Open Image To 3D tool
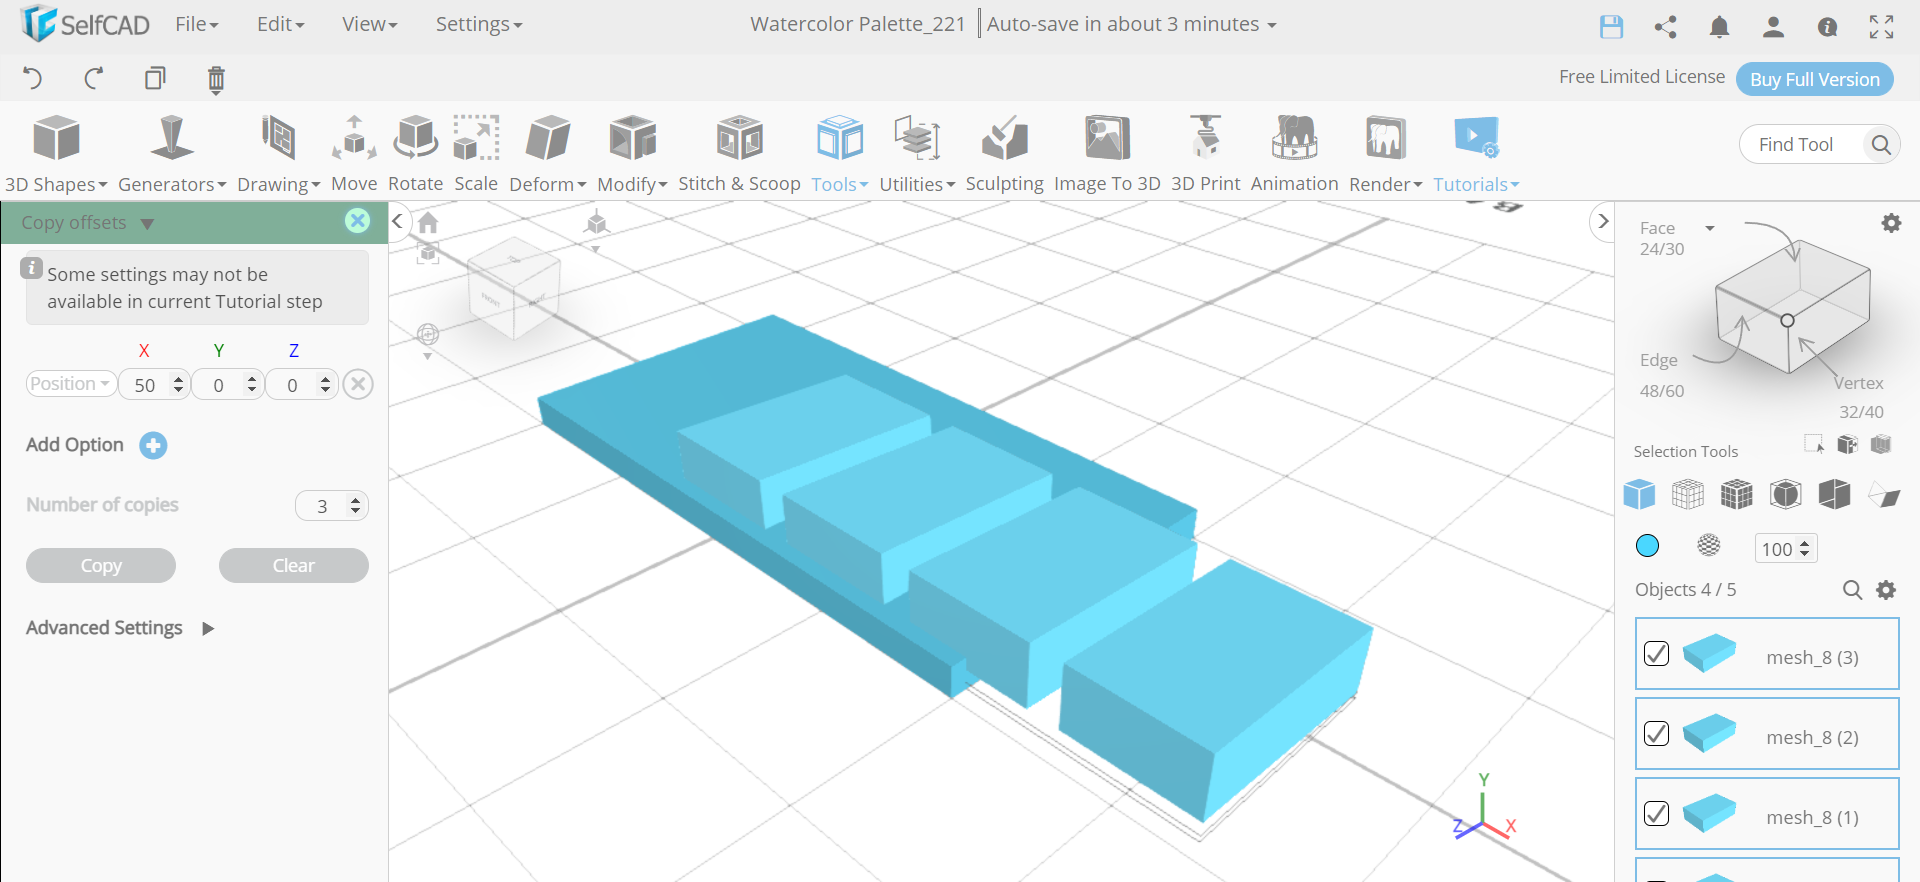 click(1107, 154)
